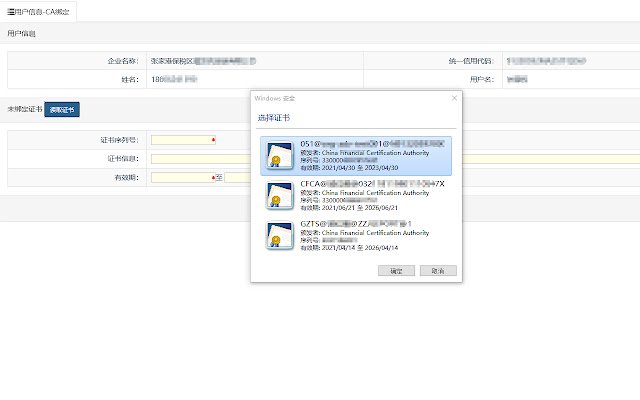This screenshot has height=400, width=640.
Task: Click the 统一信用代码 label
Action: point(471,61)
